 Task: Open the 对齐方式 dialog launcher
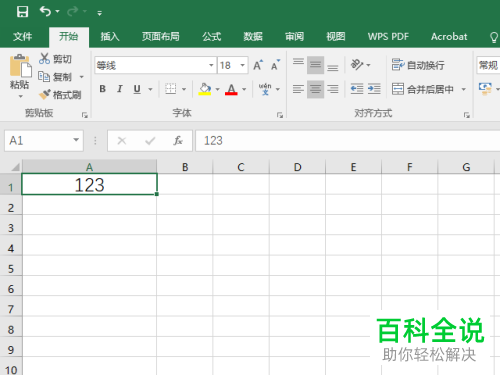coord(467,115)
